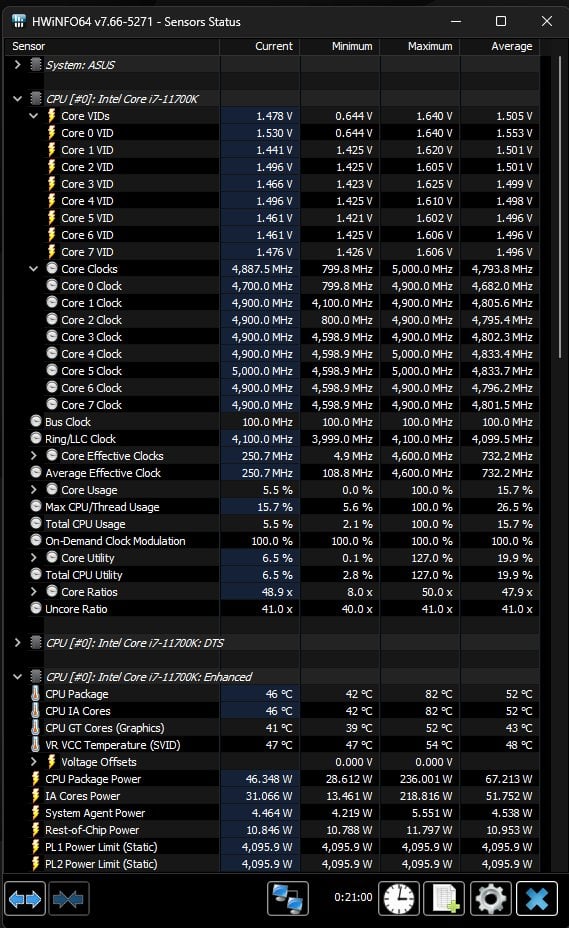
Task: Collapse the CPU [#0]: Intel Core i7-11700K group
Action: point(17,99)
